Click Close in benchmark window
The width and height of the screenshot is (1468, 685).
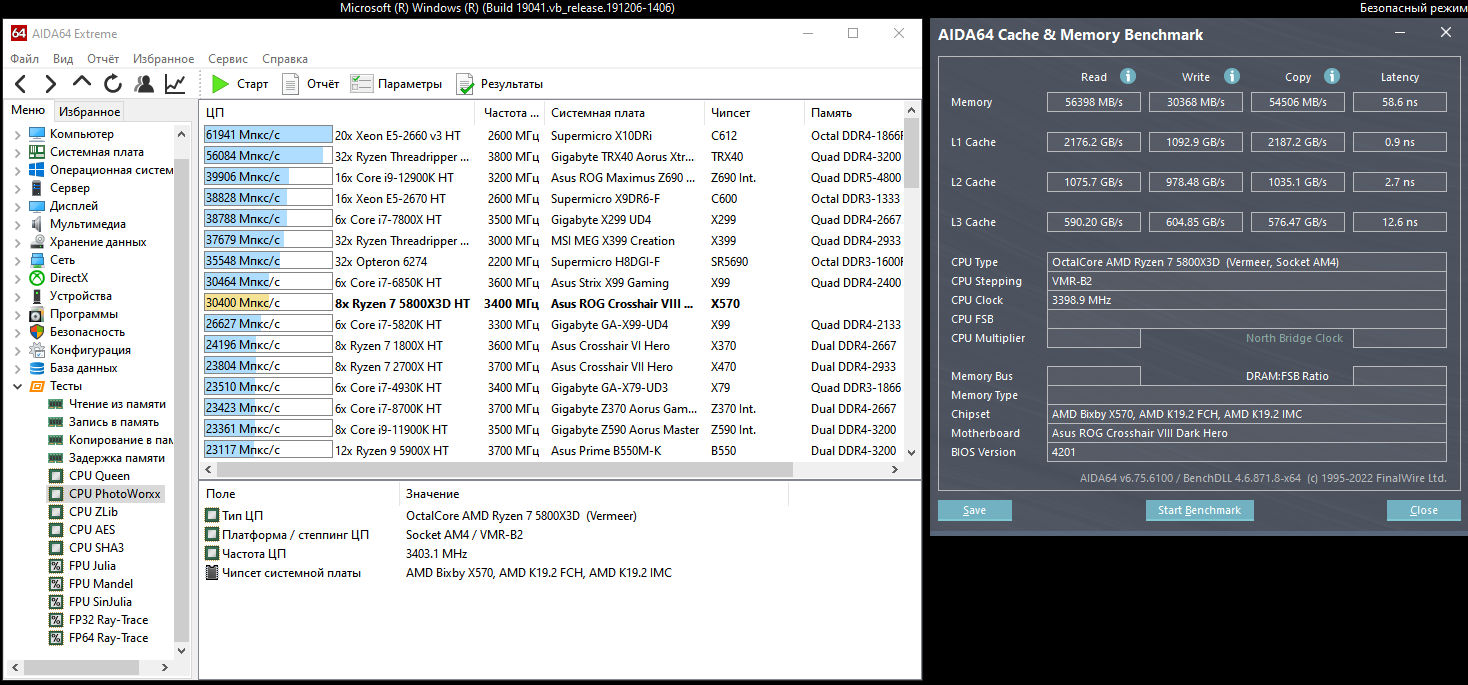click(1424, 510)
